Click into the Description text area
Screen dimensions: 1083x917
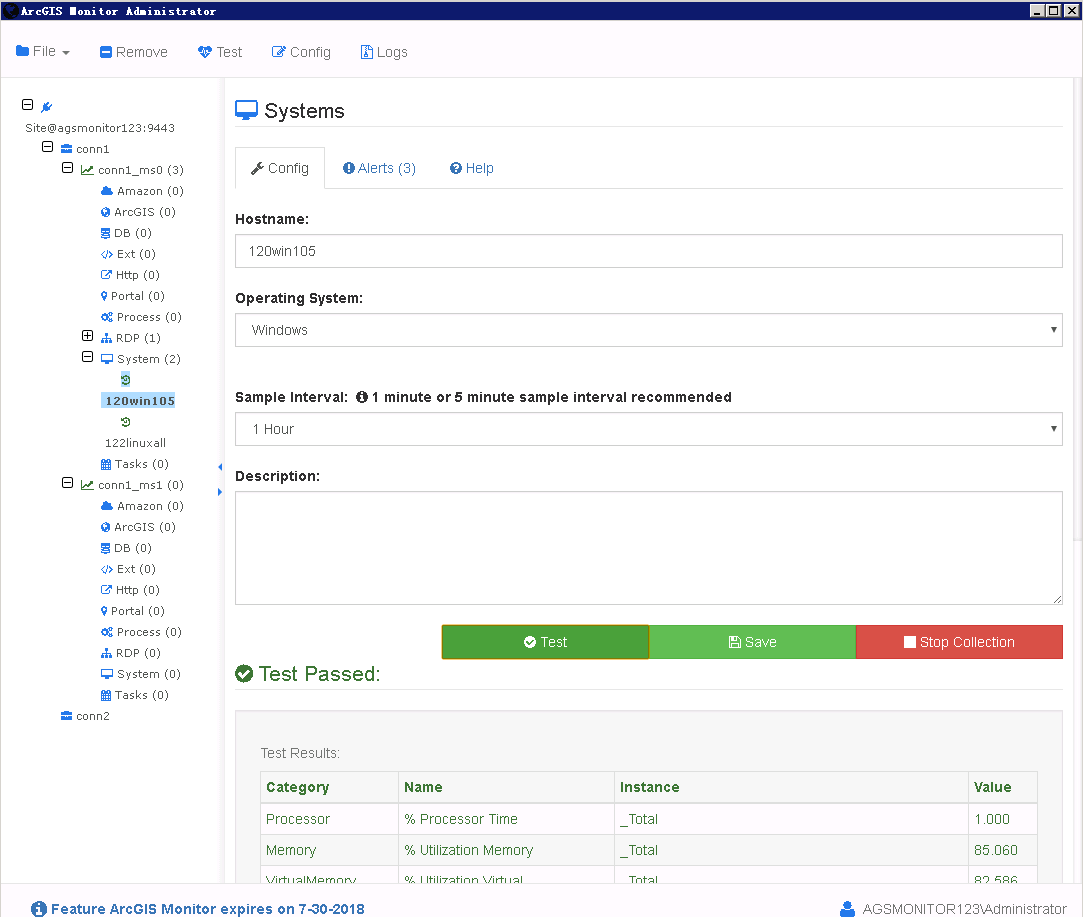[x=649, y=548]
